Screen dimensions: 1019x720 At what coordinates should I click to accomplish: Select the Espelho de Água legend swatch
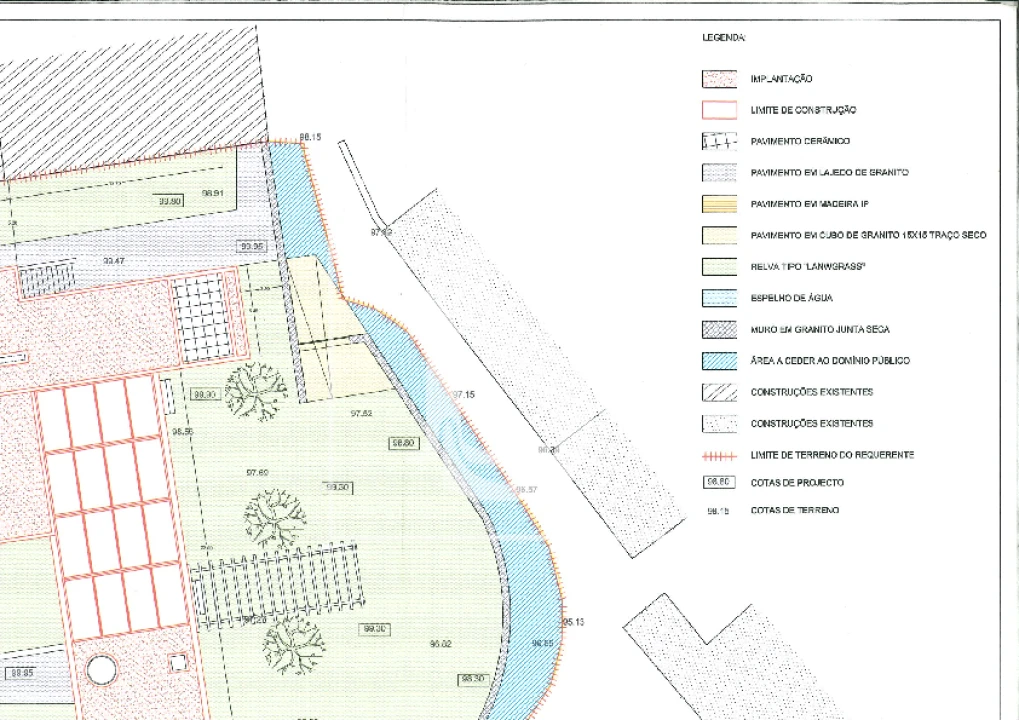[x=718, y=298]
